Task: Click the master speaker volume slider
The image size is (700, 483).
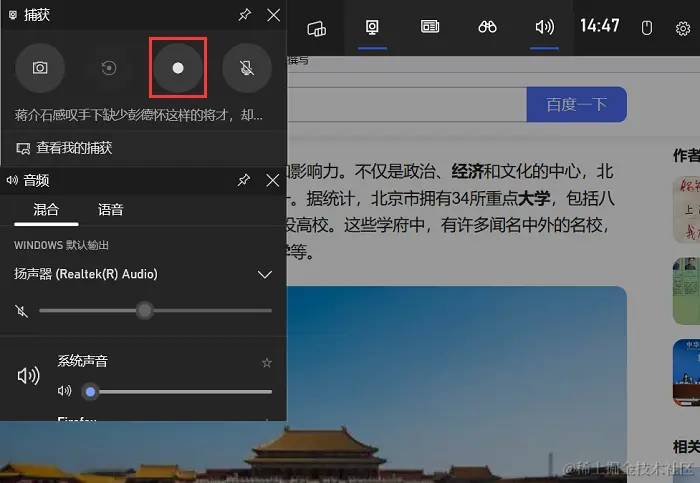Action: click(155, 310)
